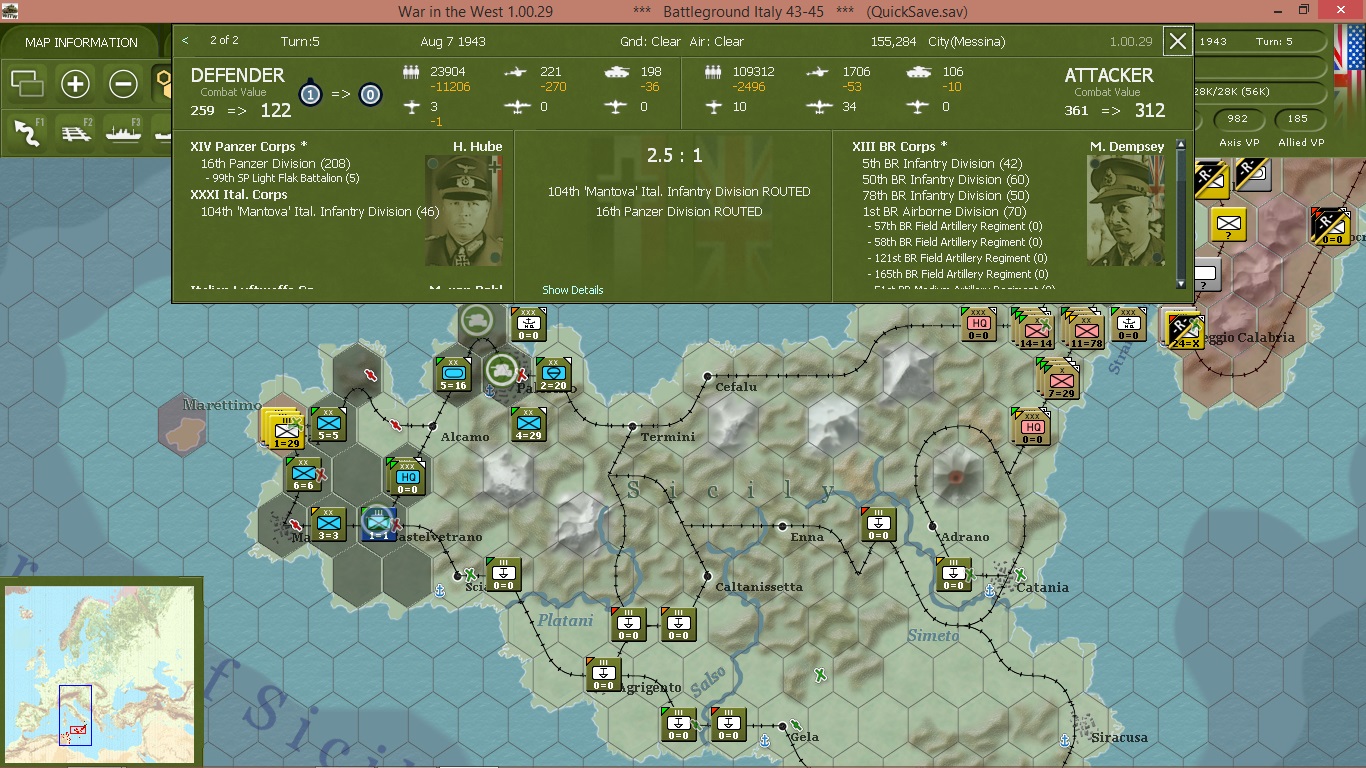Click scroll-up arrow in attacker unit list

click(1181, 145)
